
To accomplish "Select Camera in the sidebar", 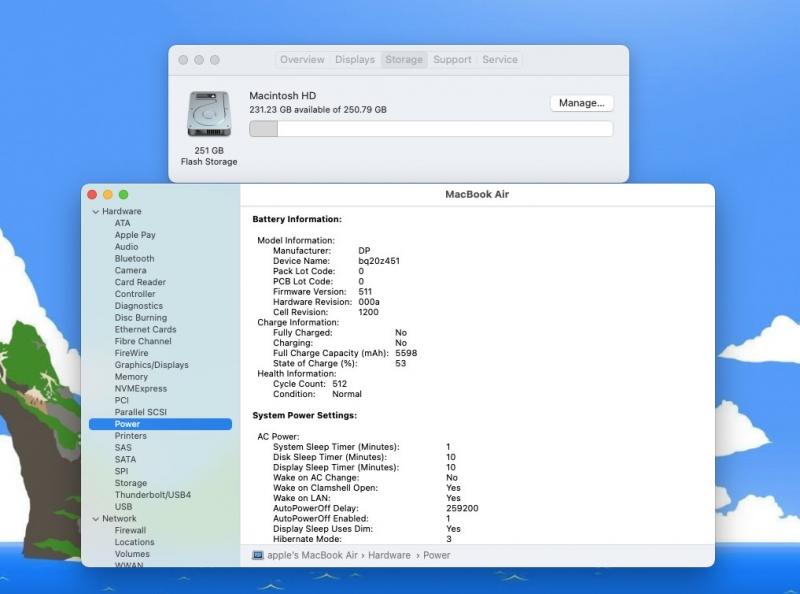I will [130, 270].
